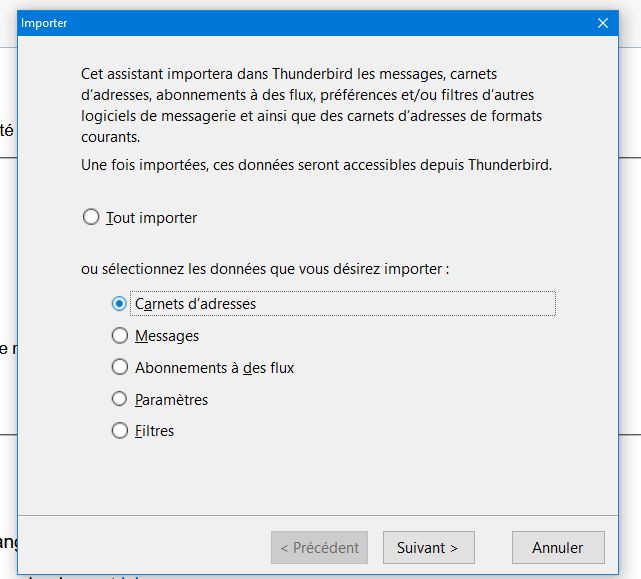The image size is (641, 579).
Task: Select the "Tout importer" radio button
Action: click(91, 217)
